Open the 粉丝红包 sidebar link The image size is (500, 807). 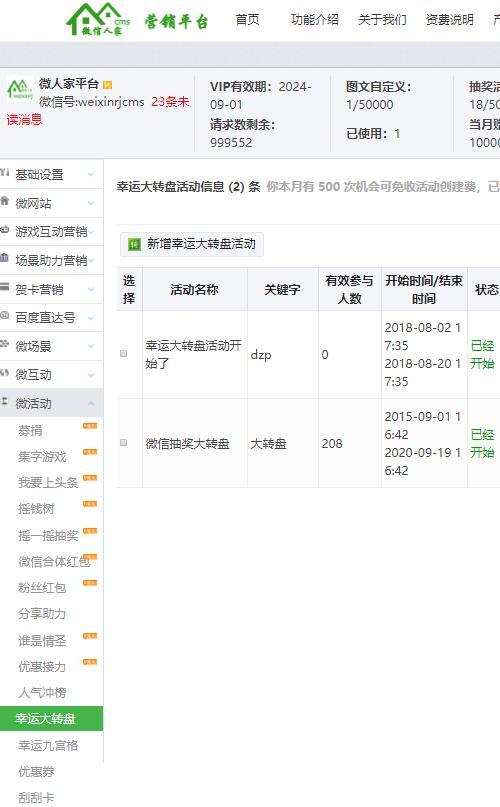click(42, 588)
